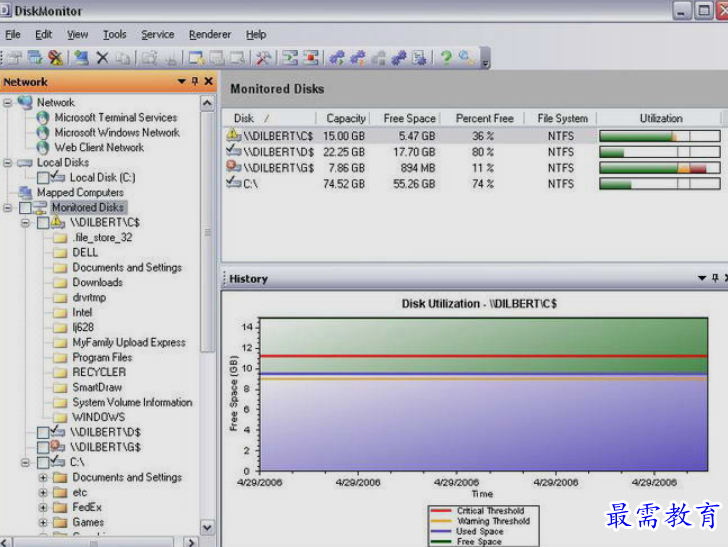Open the hammer and wrench tools icon

pyautogui.click(x=263, y=58)
